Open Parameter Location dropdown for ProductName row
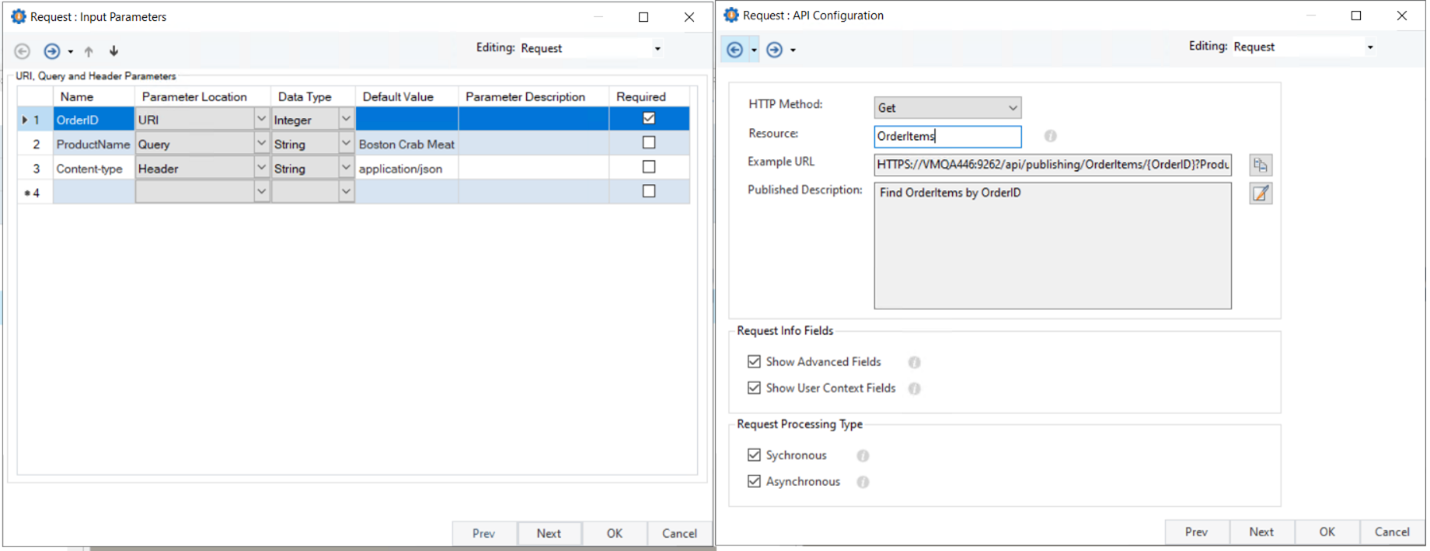This screenshot has width=1430, height=551. coord(261,144)
